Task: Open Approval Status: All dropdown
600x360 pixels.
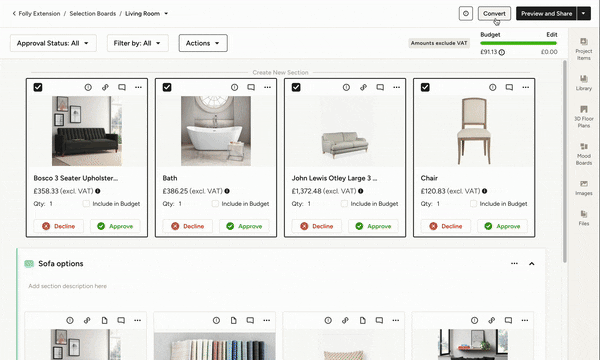Action: click(x=53, y=43)
